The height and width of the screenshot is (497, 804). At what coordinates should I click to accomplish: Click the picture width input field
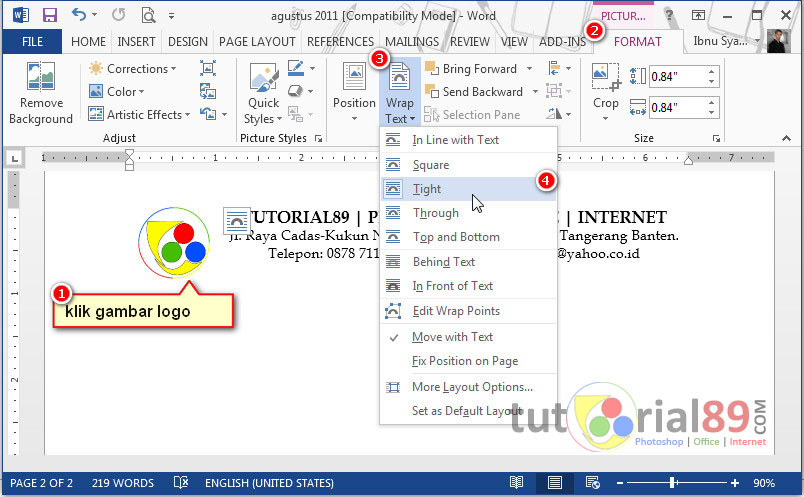coord(677,108)
